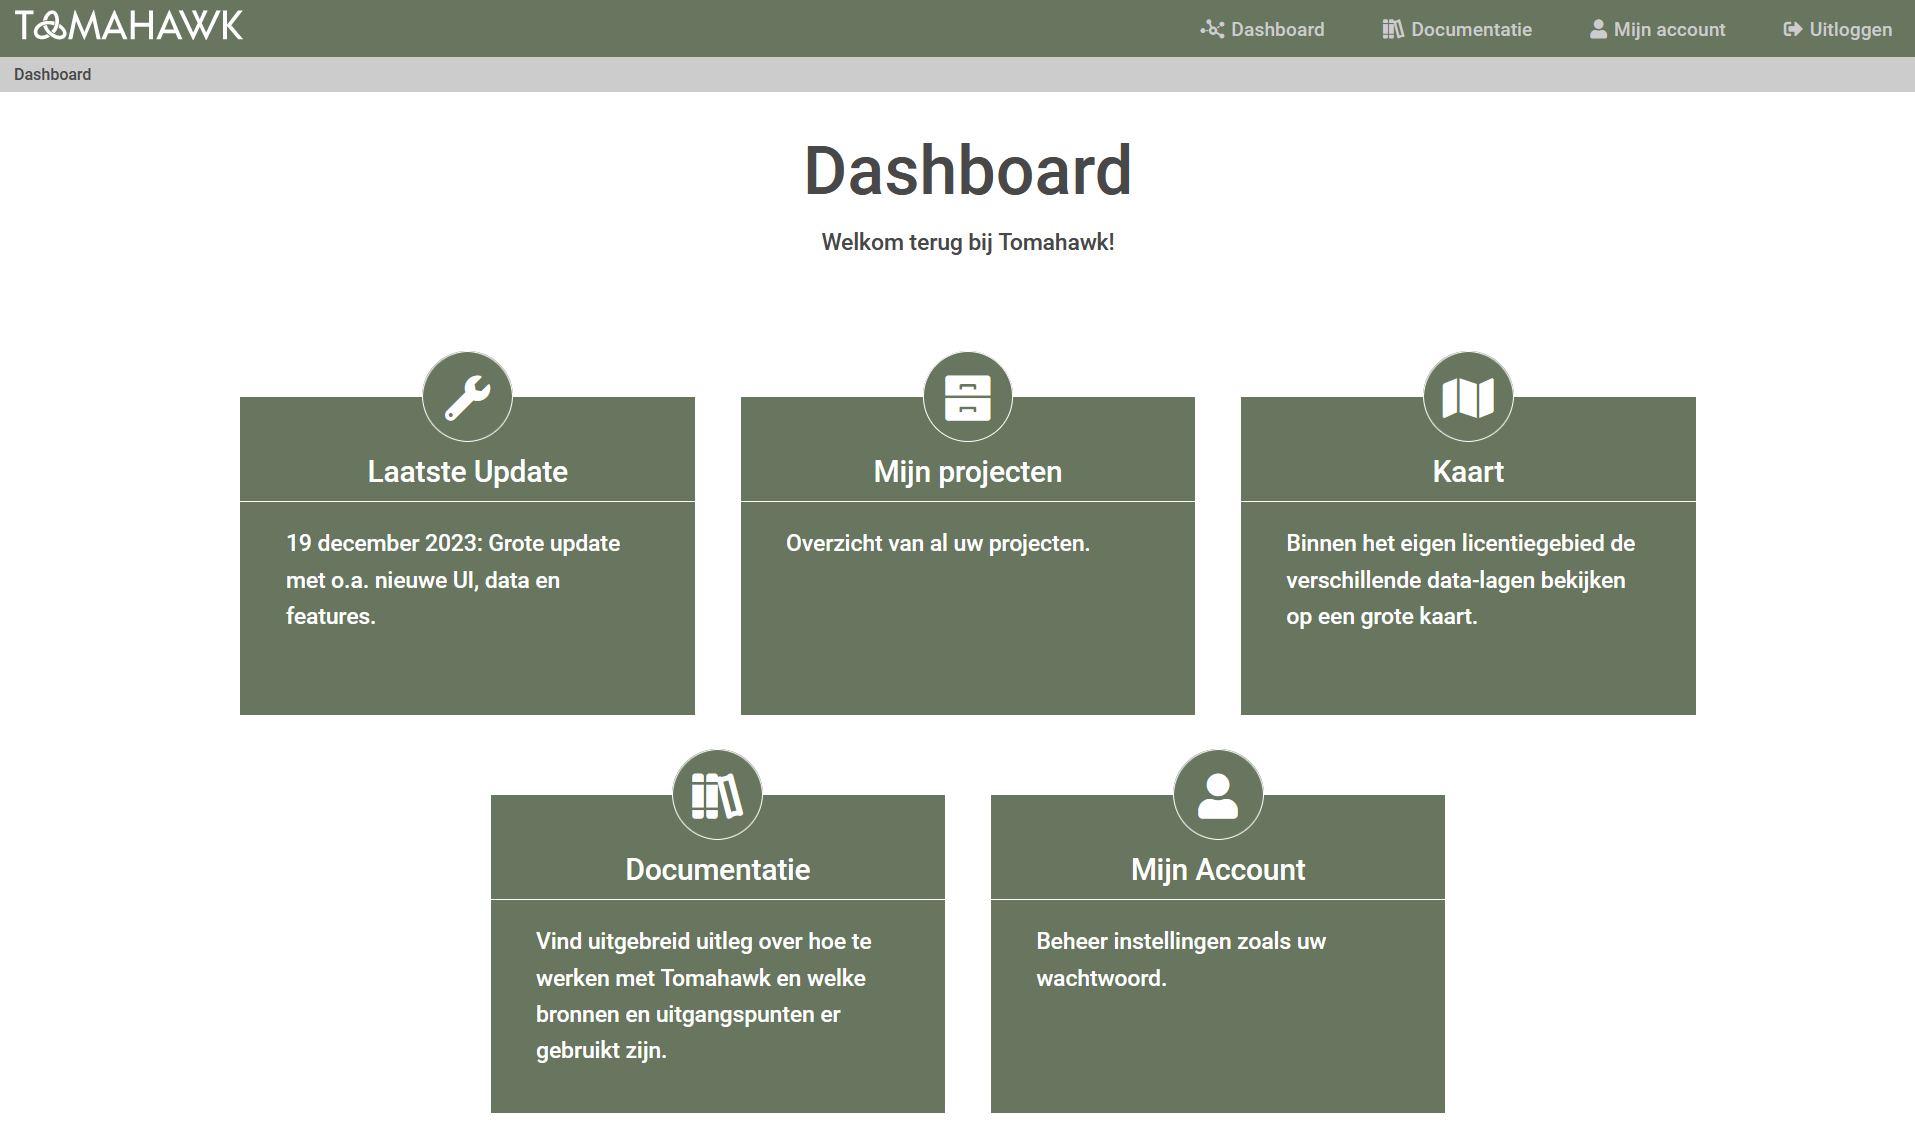Open the Documentatie card title
The image size is (1915, 1124).
coord(717,869)
